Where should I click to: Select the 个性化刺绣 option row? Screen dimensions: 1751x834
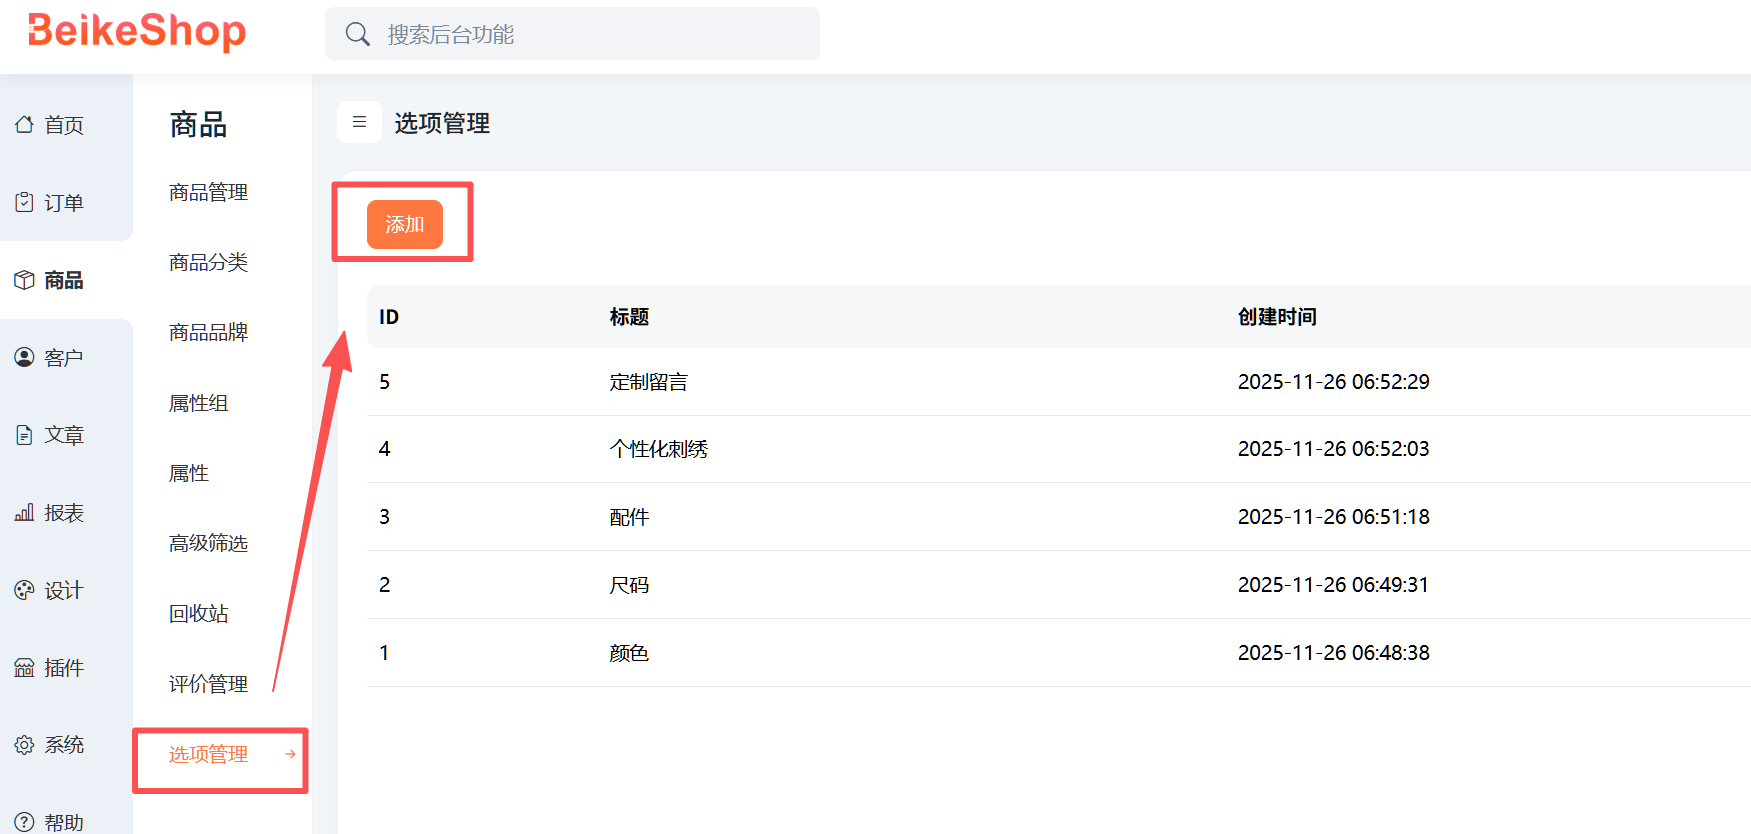click(658, 449)
